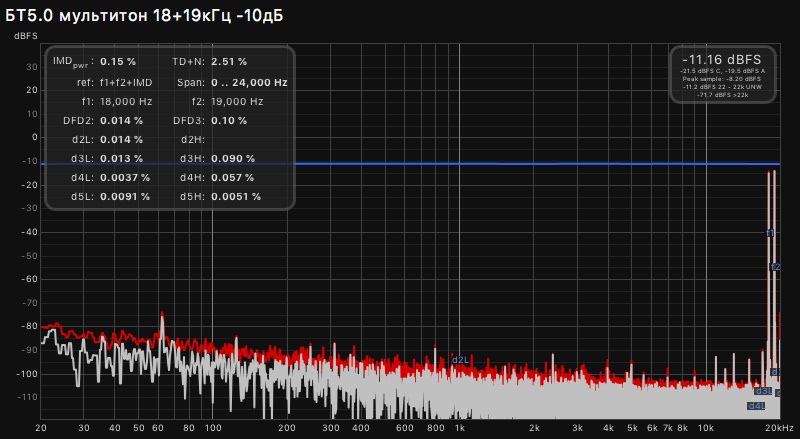Click the Span value 0 .. 24,000 Hz

249,83
